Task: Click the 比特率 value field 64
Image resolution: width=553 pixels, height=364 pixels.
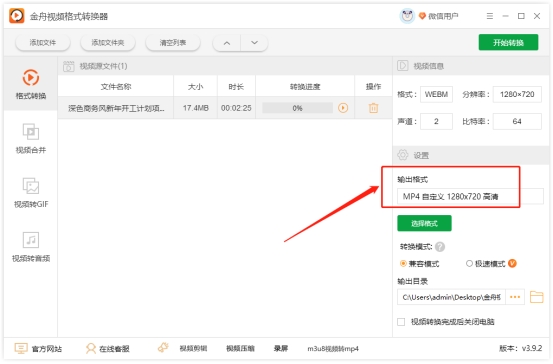Action: tap(517, 122)
